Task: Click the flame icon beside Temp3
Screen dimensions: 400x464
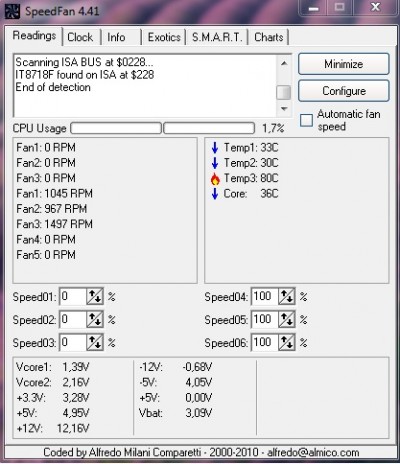Action: pyautogui.click(x=215, y=178)
